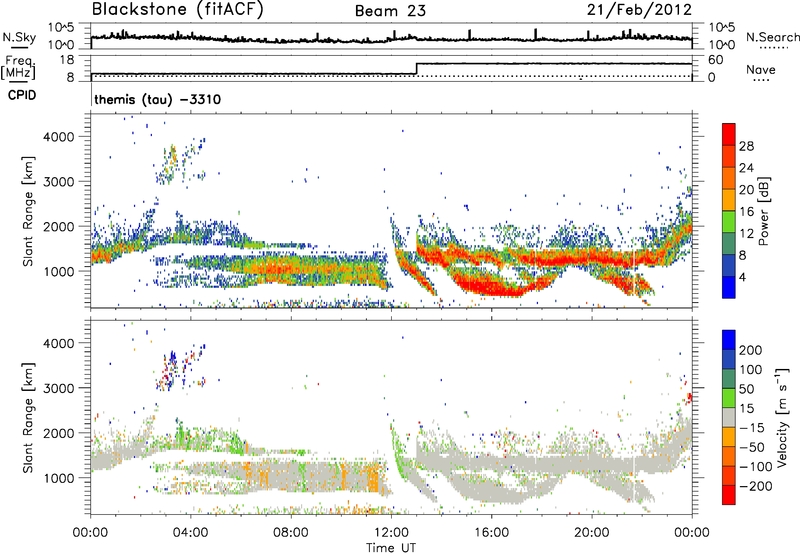The image size is (800, 554).
Task: Click the '18' tick on frequency axis
Action: click(67, 60)
